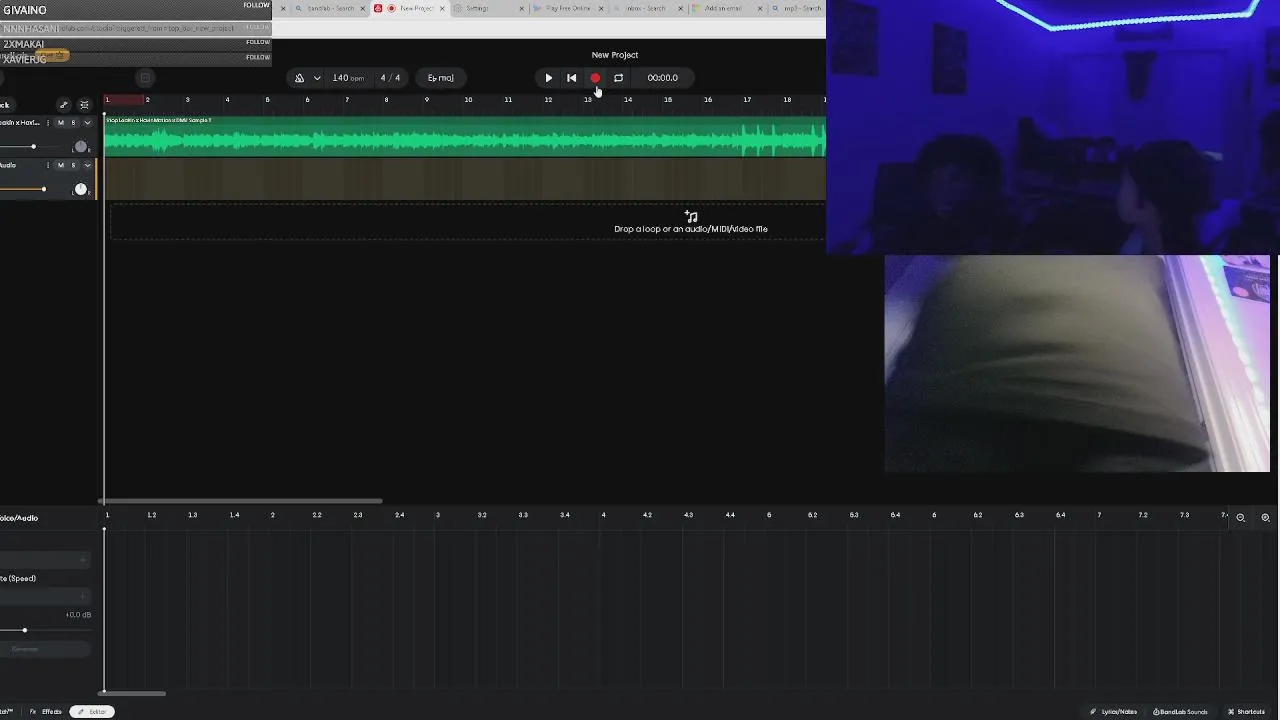
Task: Click the New Project title
Action: 614,55
